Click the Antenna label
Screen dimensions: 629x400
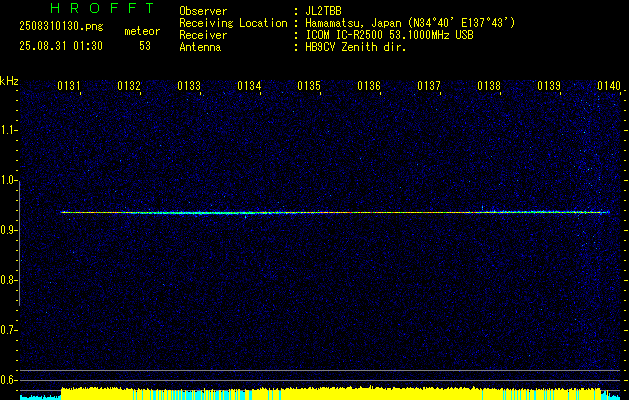200,47
